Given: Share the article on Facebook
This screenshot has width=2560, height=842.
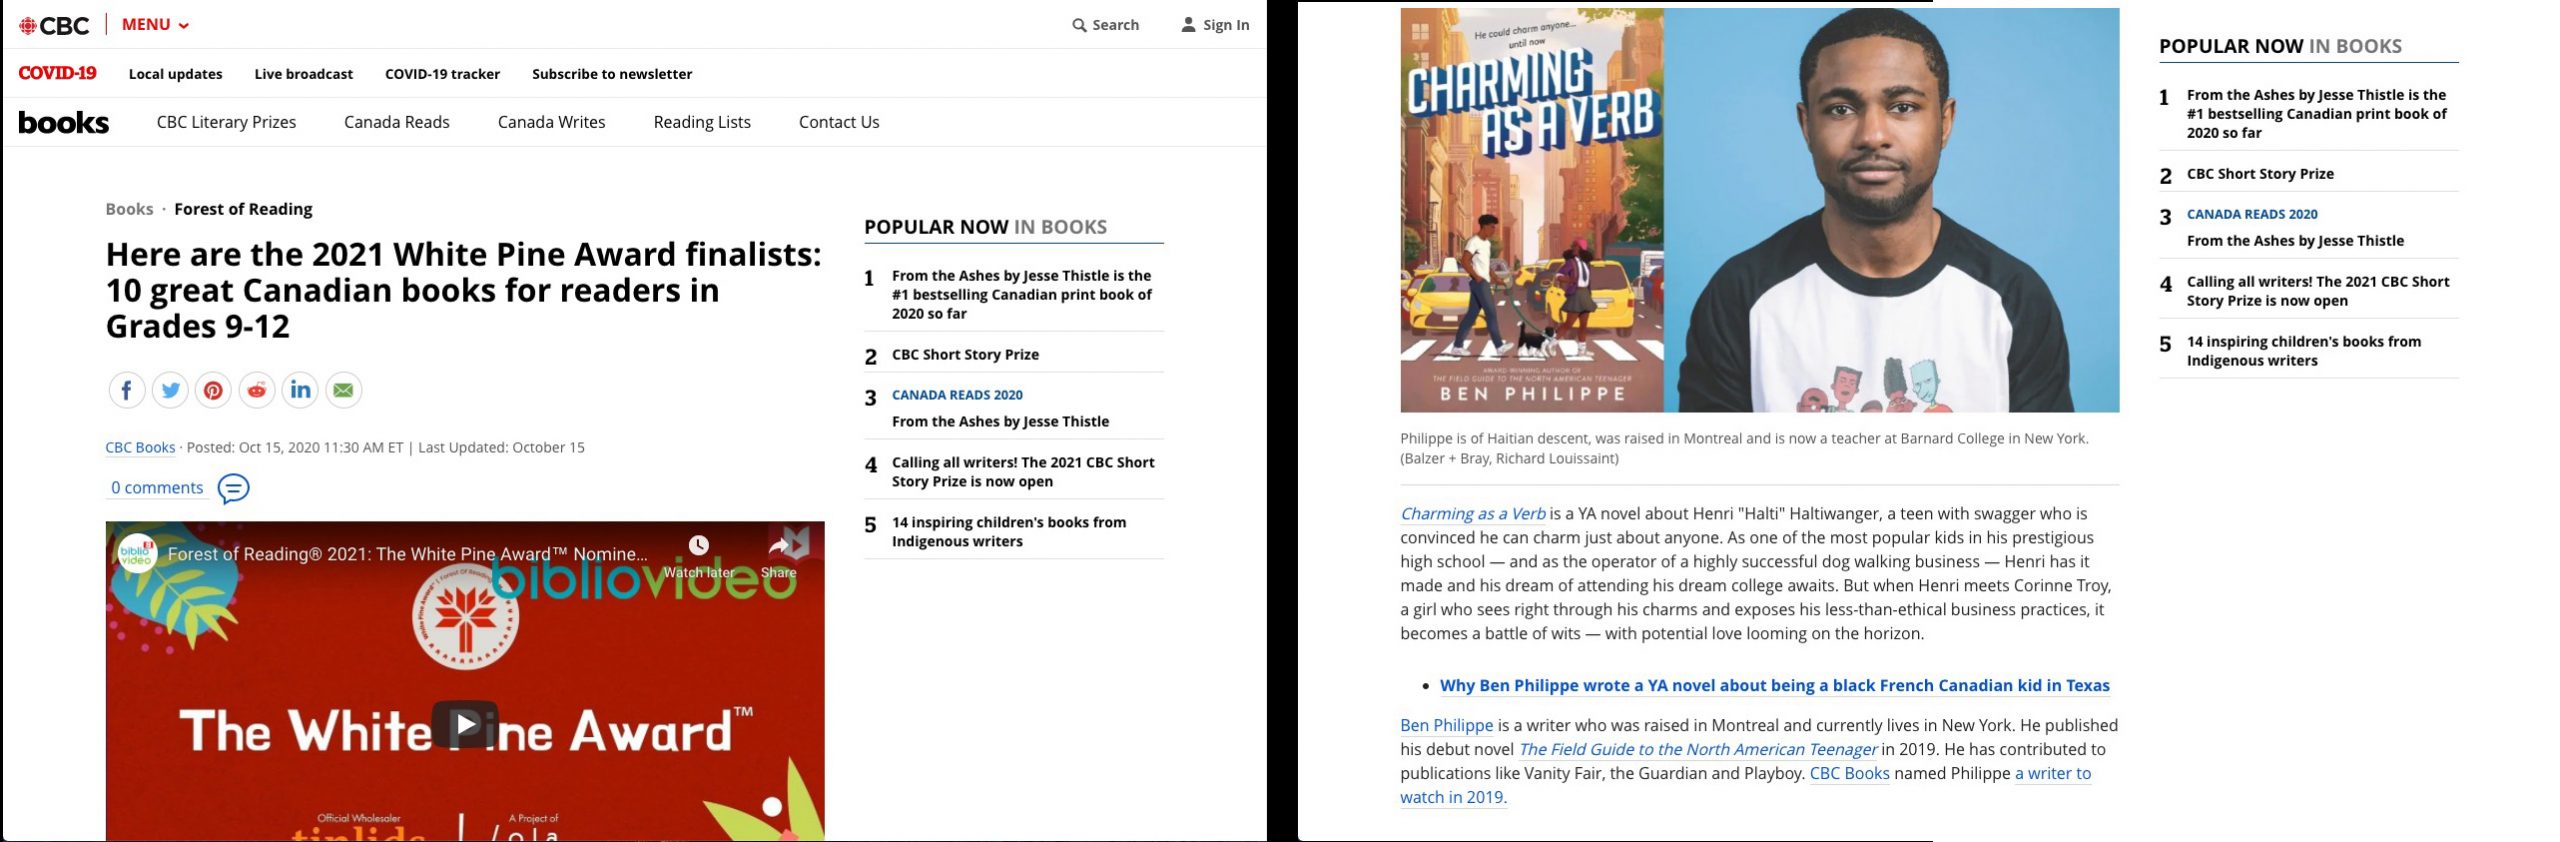Looking at the screenshot, I should pyautogui.click(x=126, y=390).
